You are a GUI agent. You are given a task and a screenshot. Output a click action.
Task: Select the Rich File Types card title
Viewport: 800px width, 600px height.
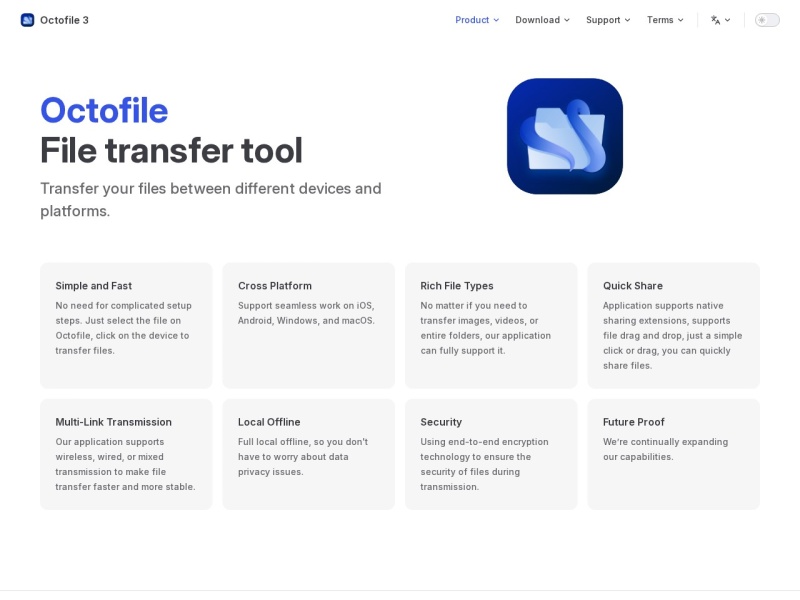(x=457, y=286)
